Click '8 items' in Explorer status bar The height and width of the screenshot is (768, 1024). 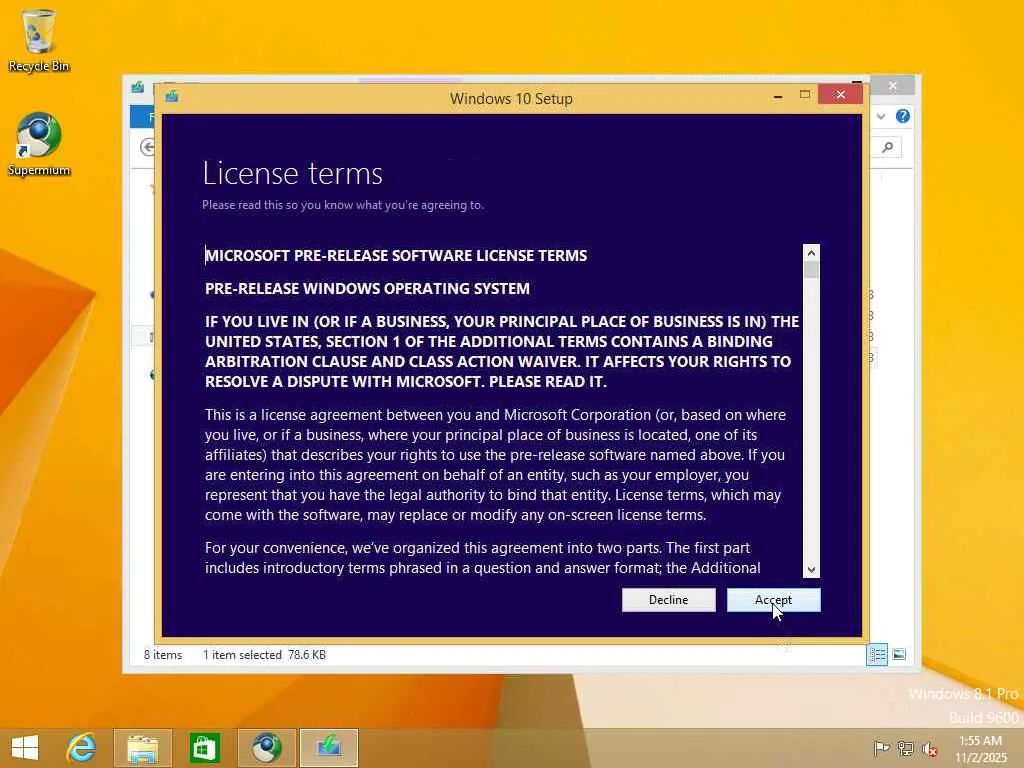click(163, 654)
